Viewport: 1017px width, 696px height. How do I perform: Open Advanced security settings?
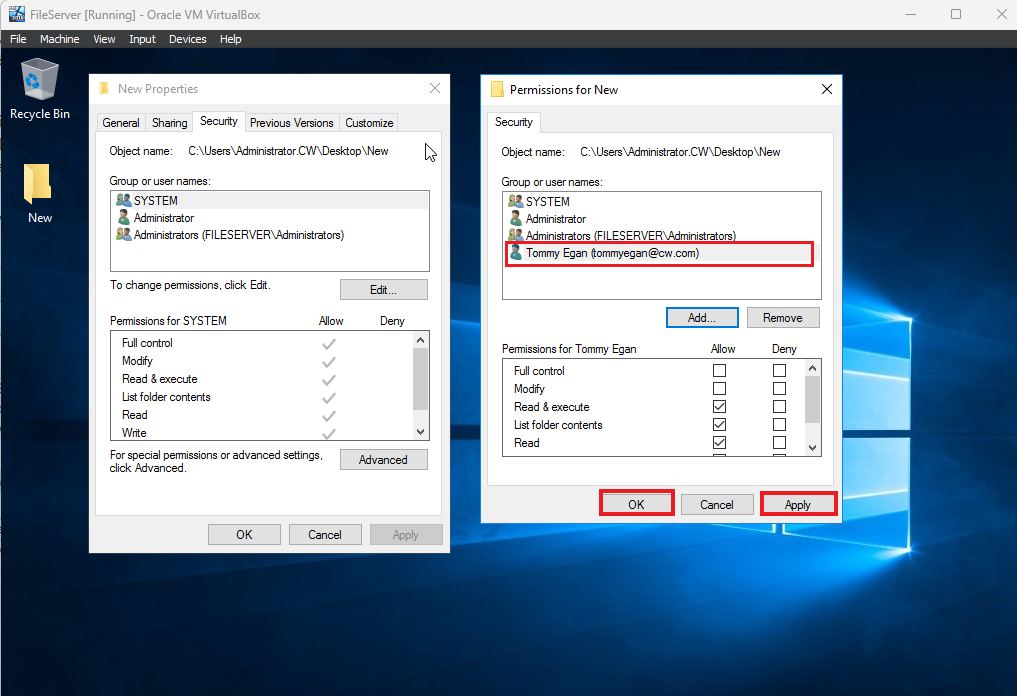383,460
